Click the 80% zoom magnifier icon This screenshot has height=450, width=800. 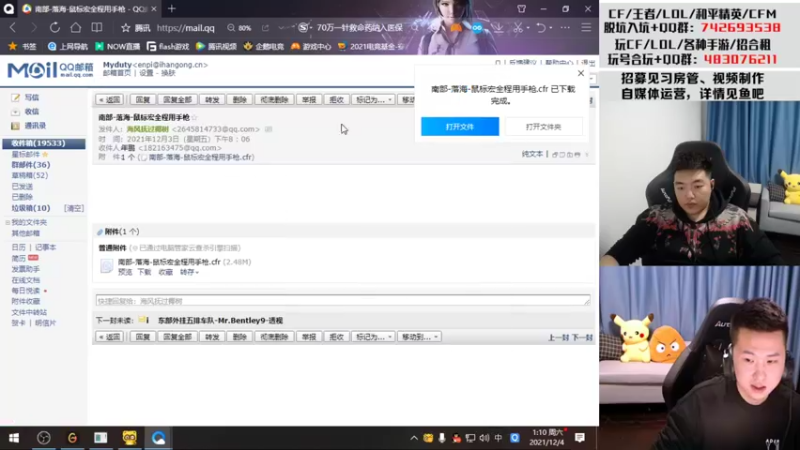tap(231, 28)
